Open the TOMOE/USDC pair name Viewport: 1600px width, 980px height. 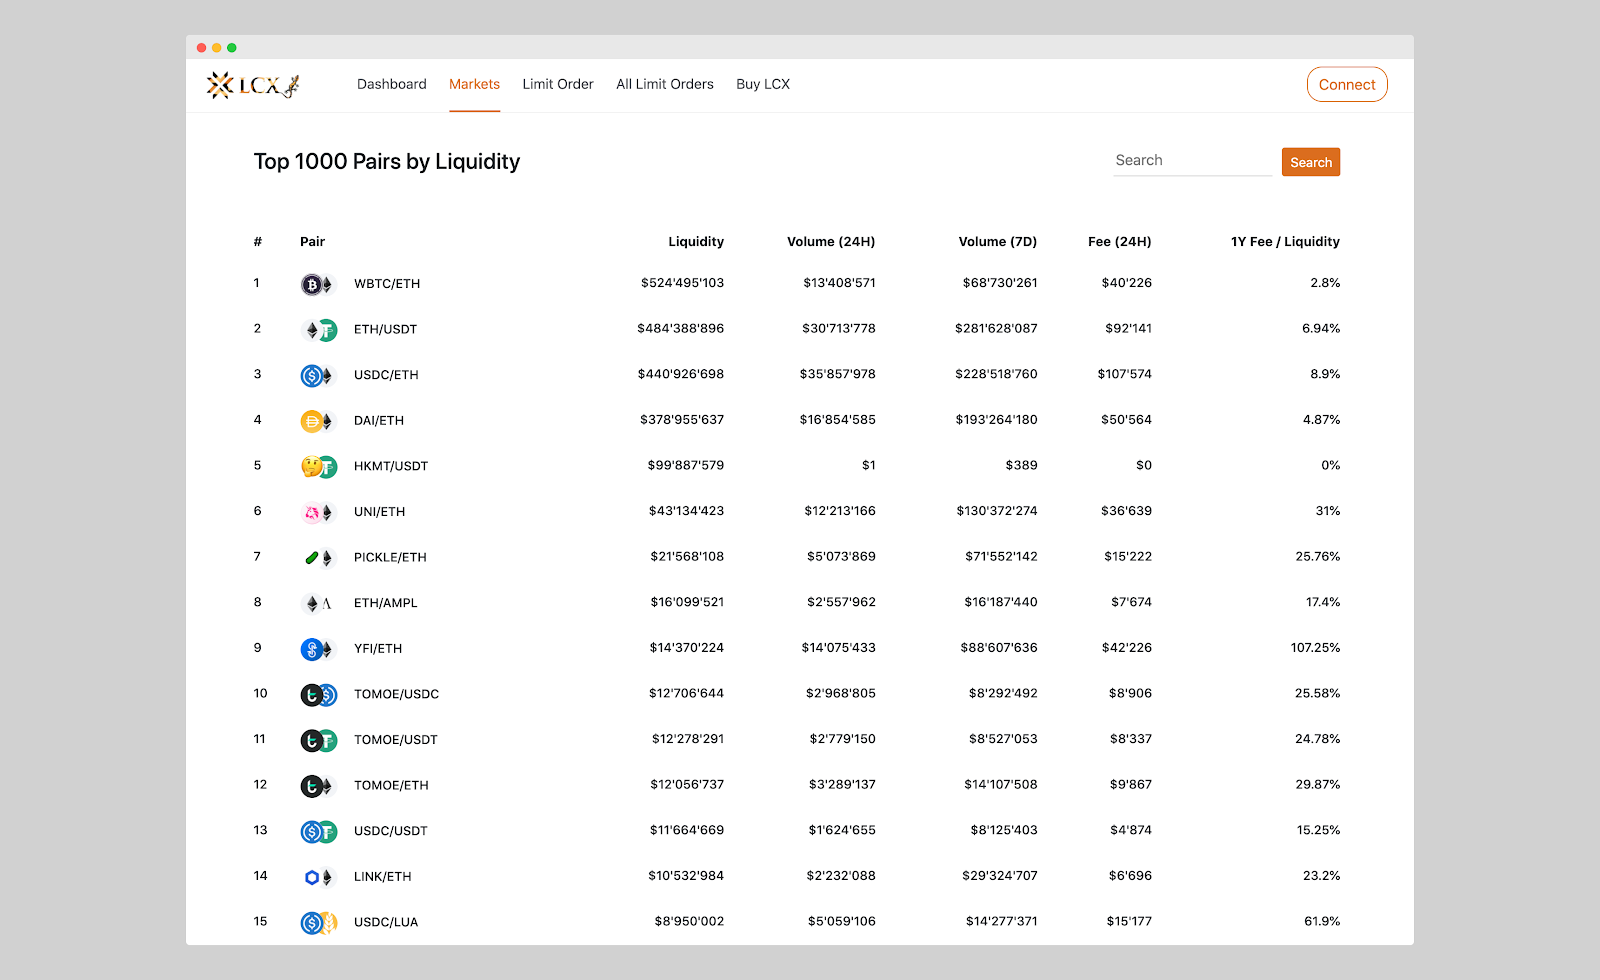point(396,695)
